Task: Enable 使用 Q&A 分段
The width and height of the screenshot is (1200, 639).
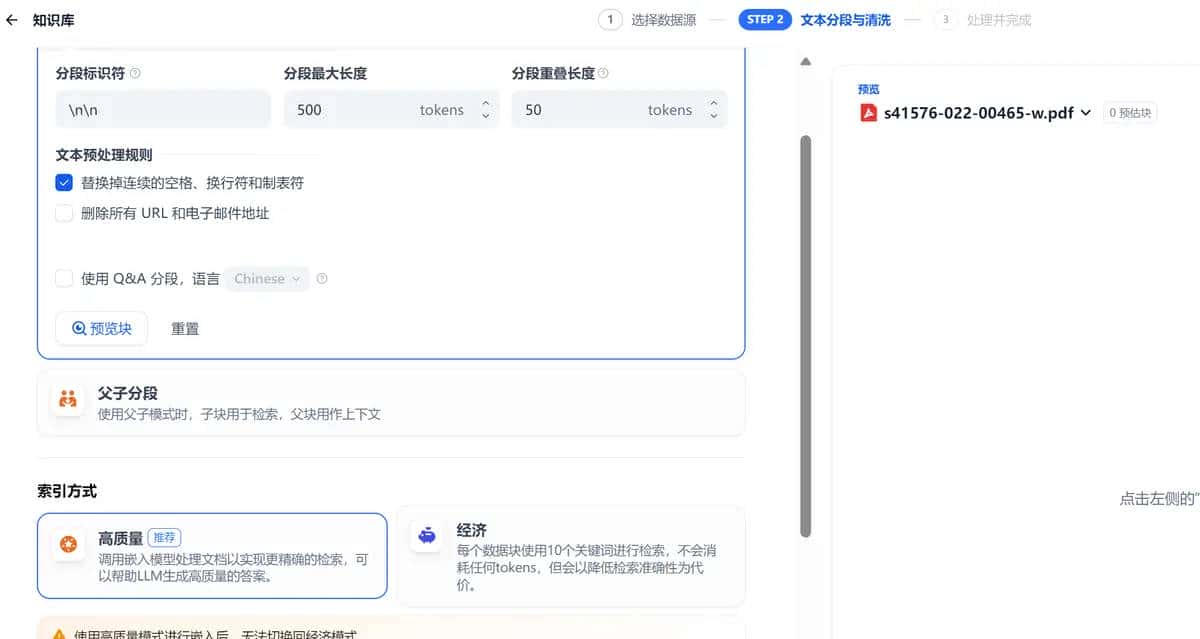Action: click(64, 279)
